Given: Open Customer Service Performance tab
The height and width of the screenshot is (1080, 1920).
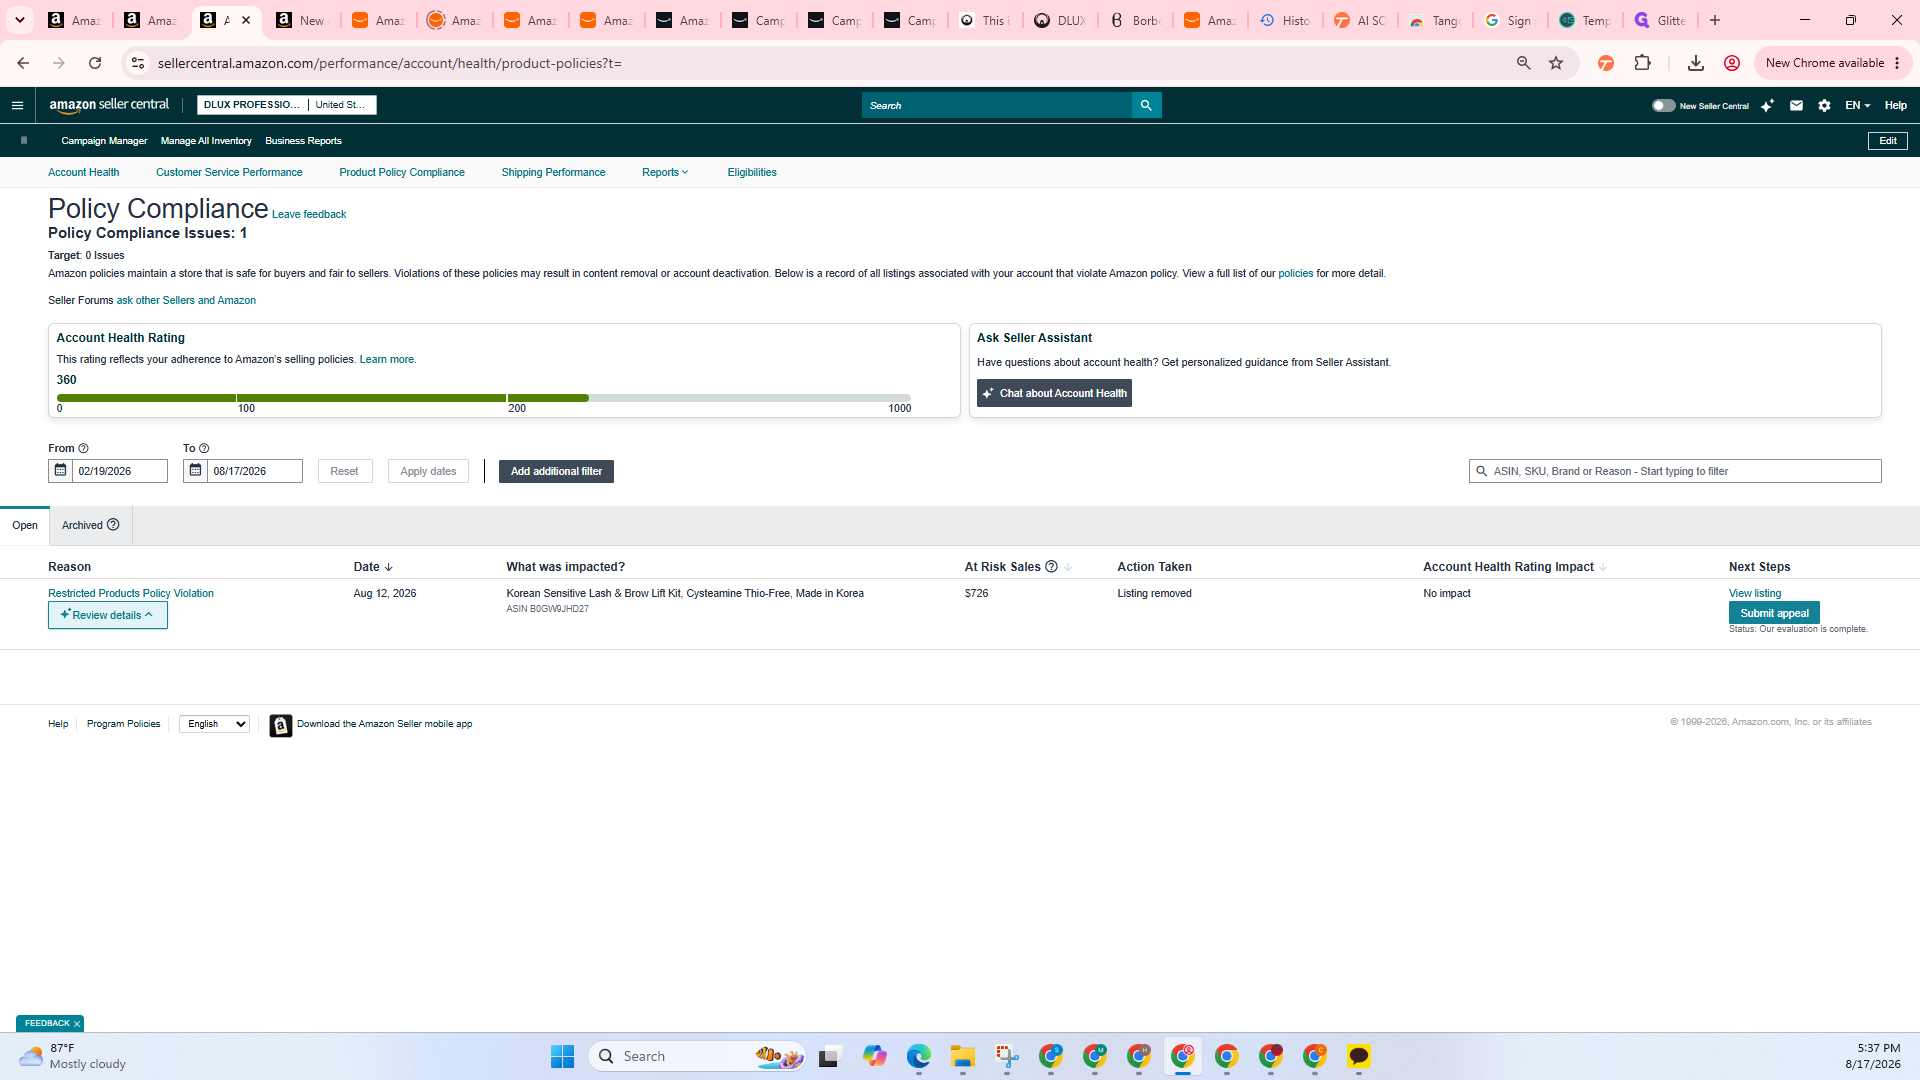Looking at the screenshot, I should coord(229,172).
